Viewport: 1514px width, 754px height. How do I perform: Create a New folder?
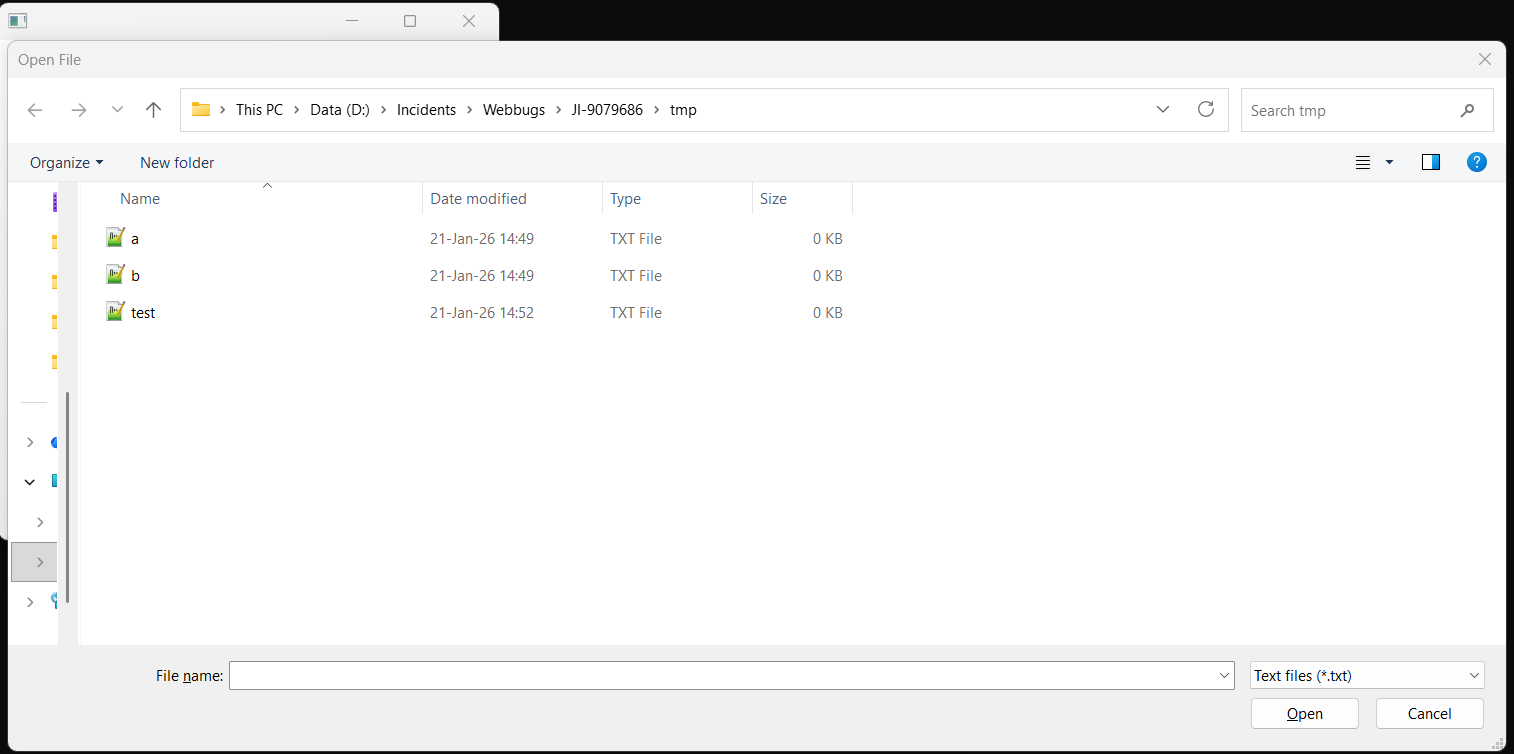[x=177, y=163]
